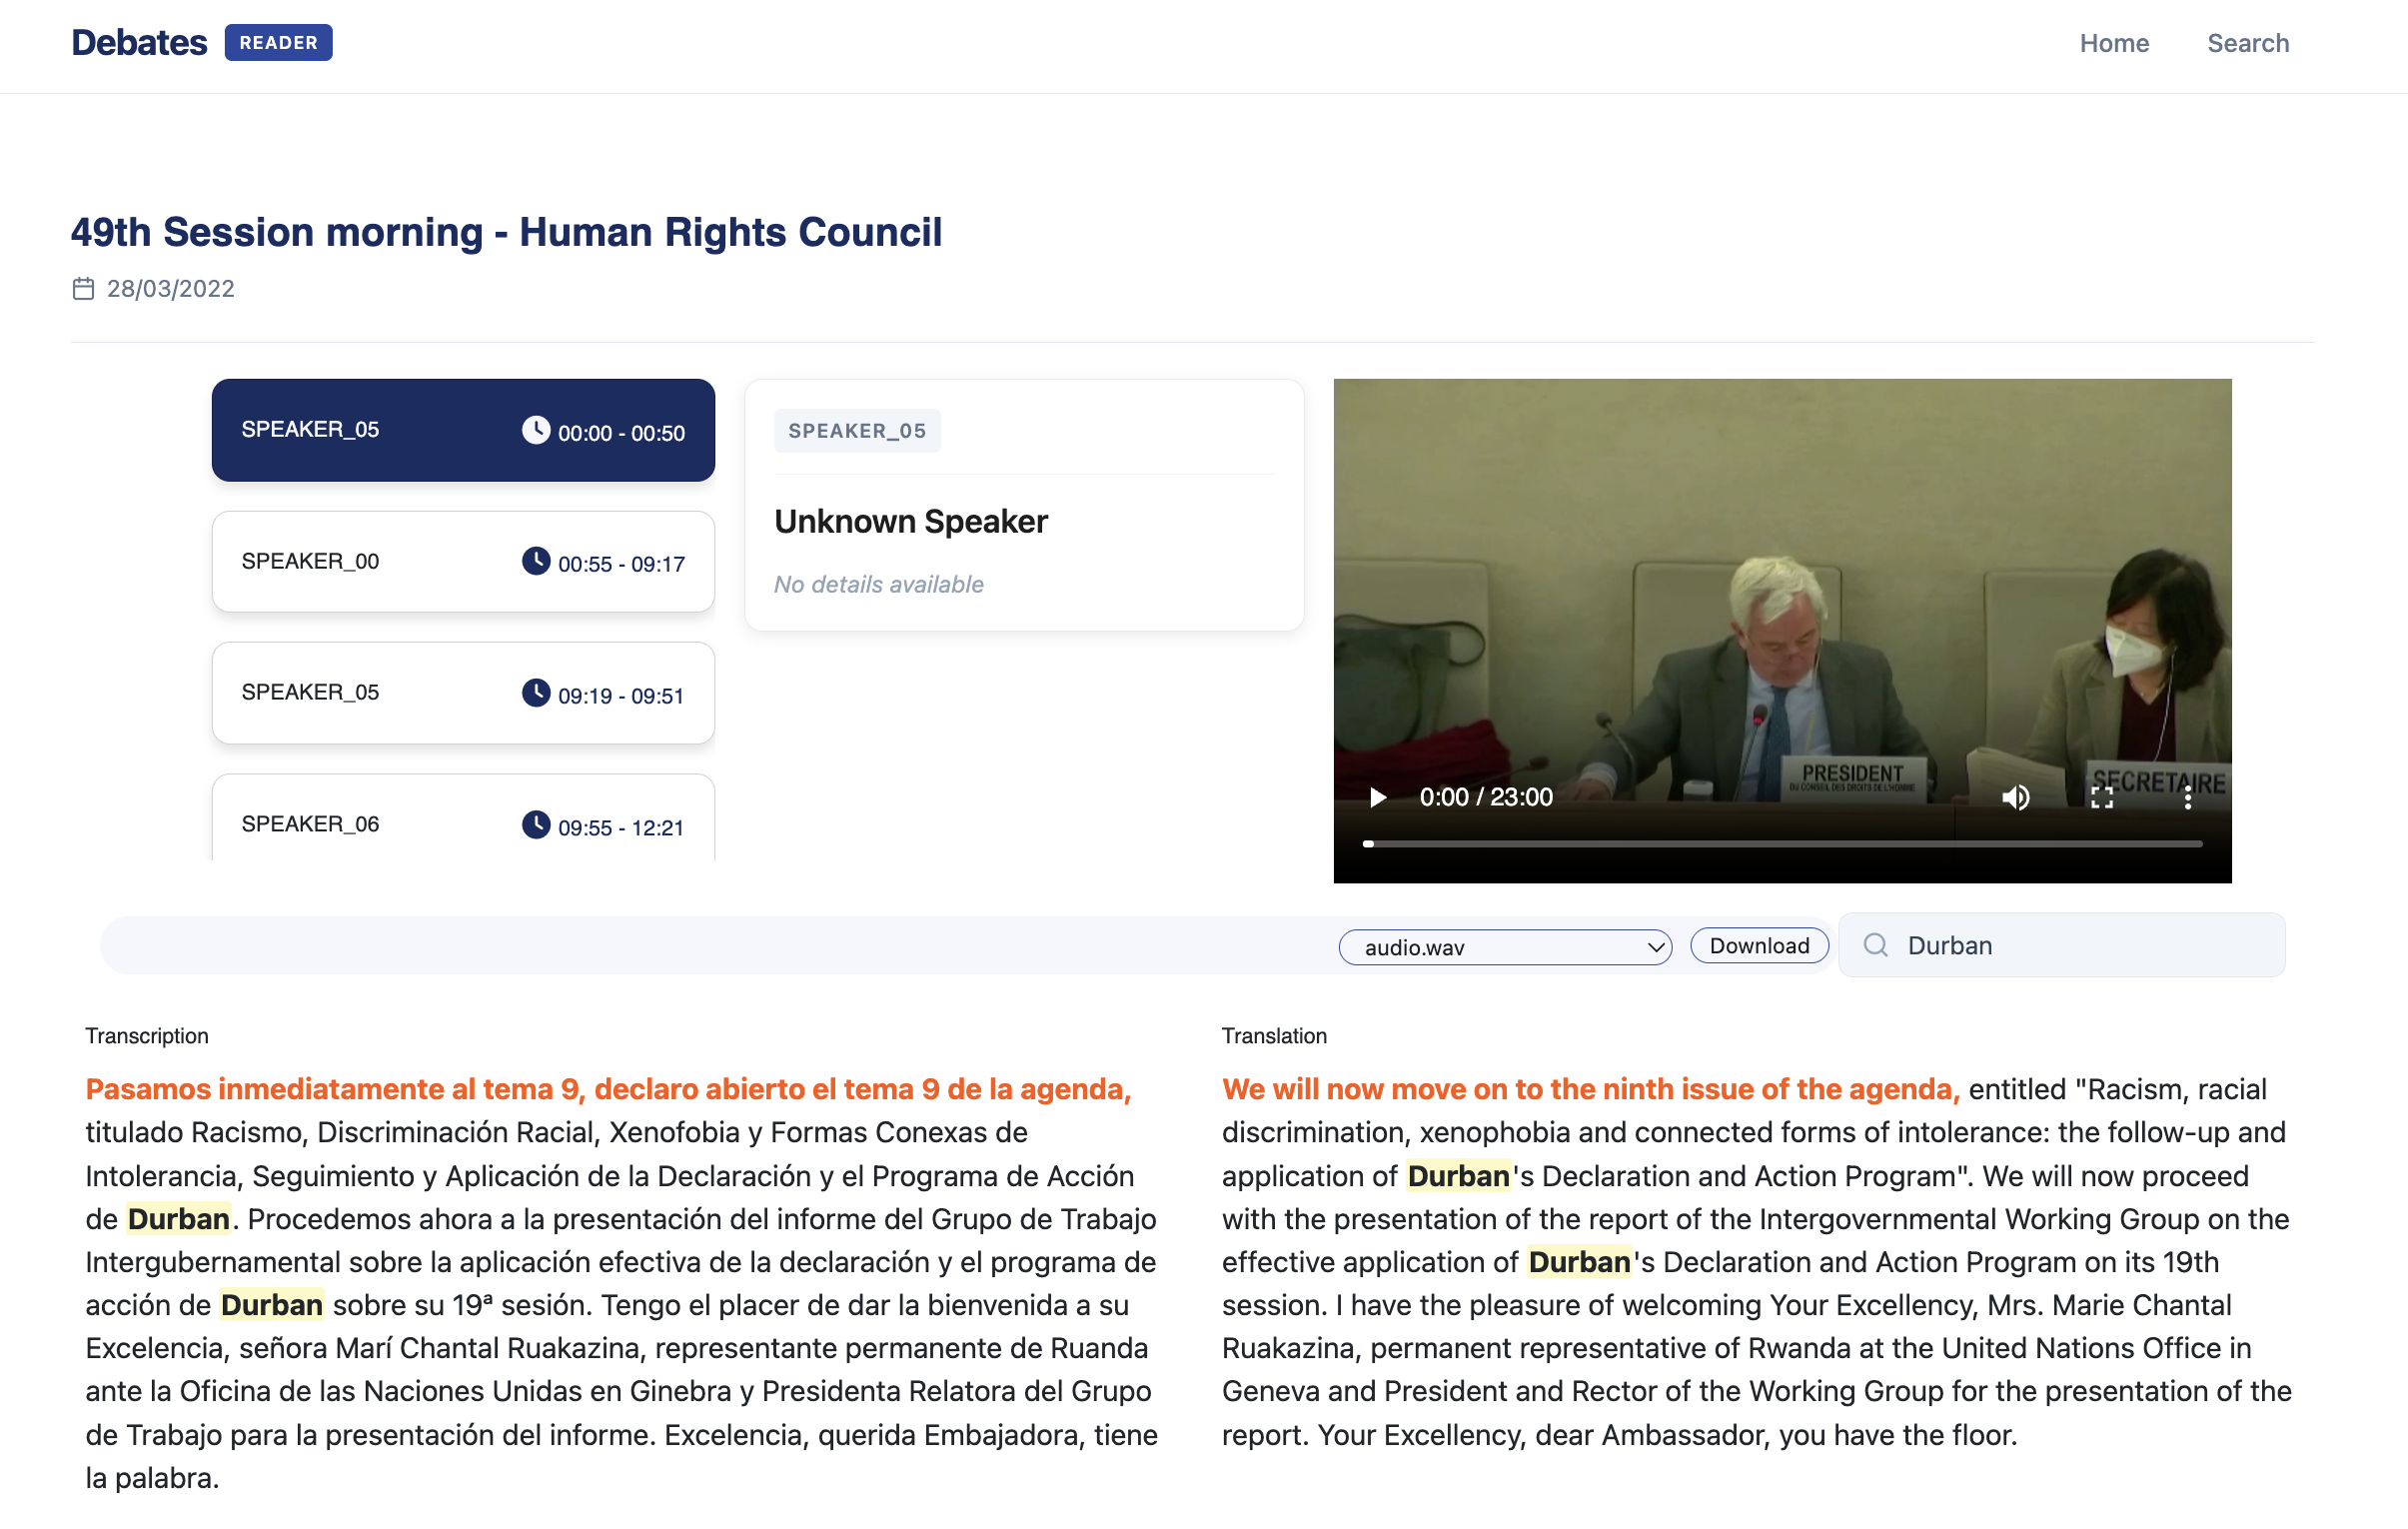Click clock icon on 00:55 - 09:17 segment
The width and height of the screenshot is (2408, 1529).
[x=536, y=562]
